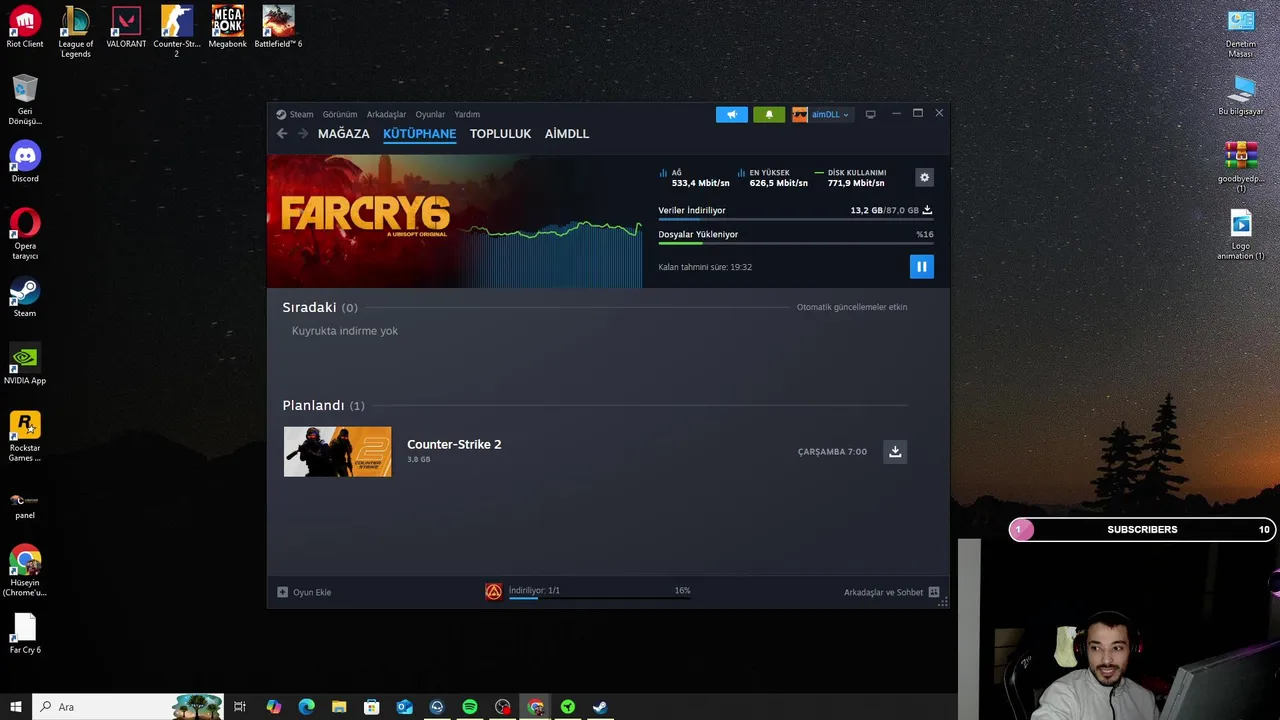Start Counter-Strike 2 download now icon
This screenshot has height=720, width=1280.
[895, 451]
